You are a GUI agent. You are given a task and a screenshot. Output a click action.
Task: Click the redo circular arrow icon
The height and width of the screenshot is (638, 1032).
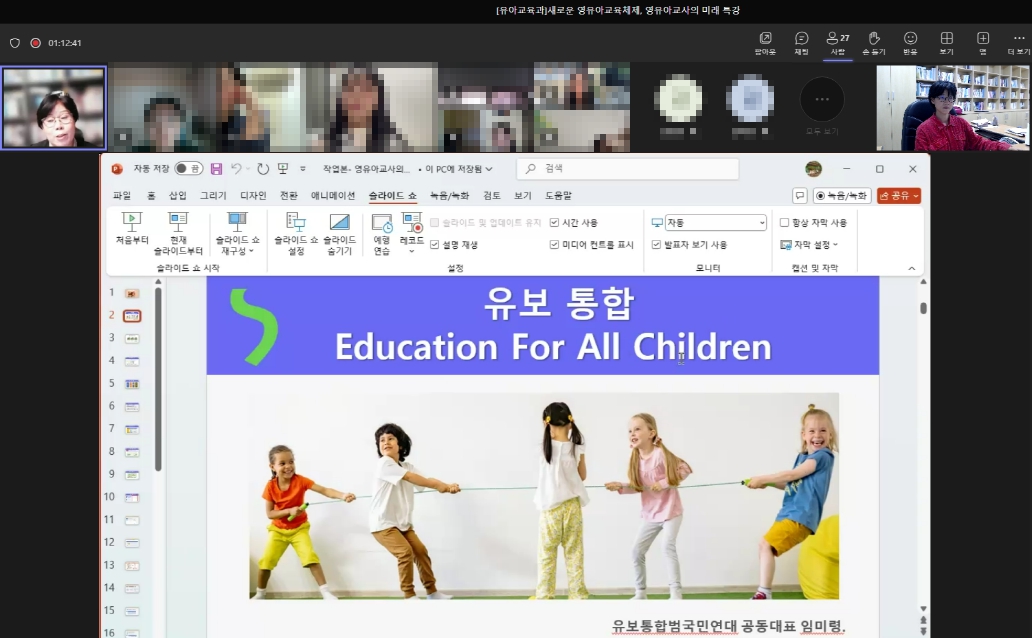click(x=263, y=169)
